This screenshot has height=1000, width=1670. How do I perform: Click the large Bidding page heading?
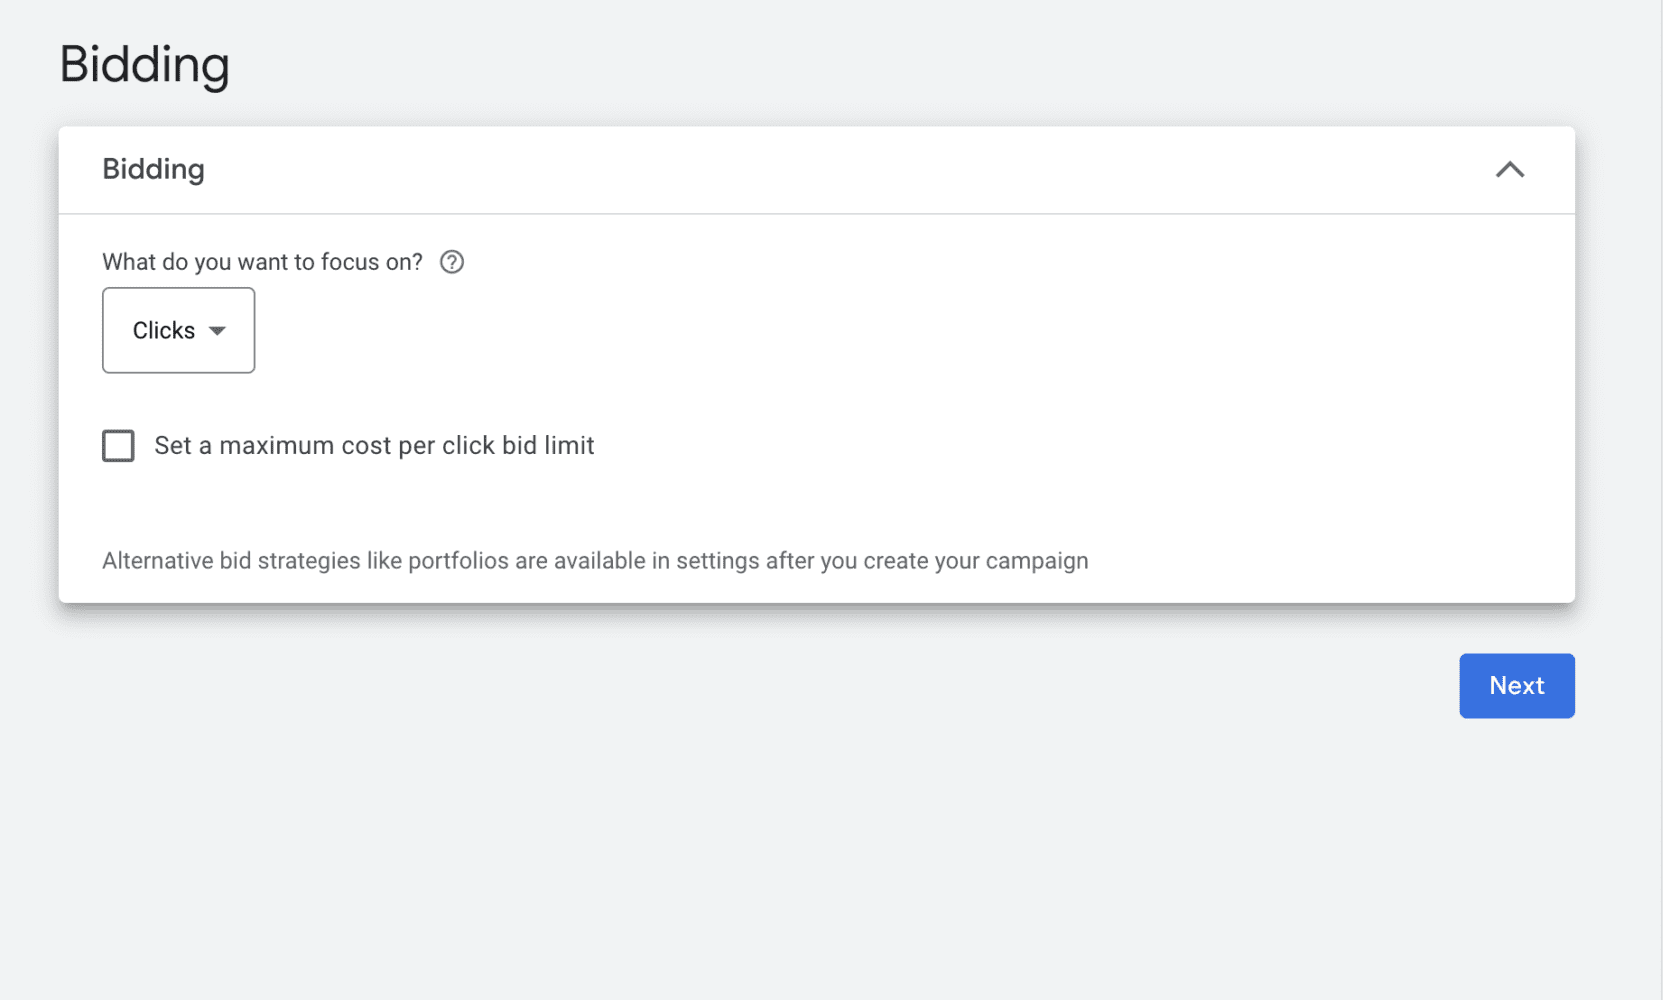144,65
